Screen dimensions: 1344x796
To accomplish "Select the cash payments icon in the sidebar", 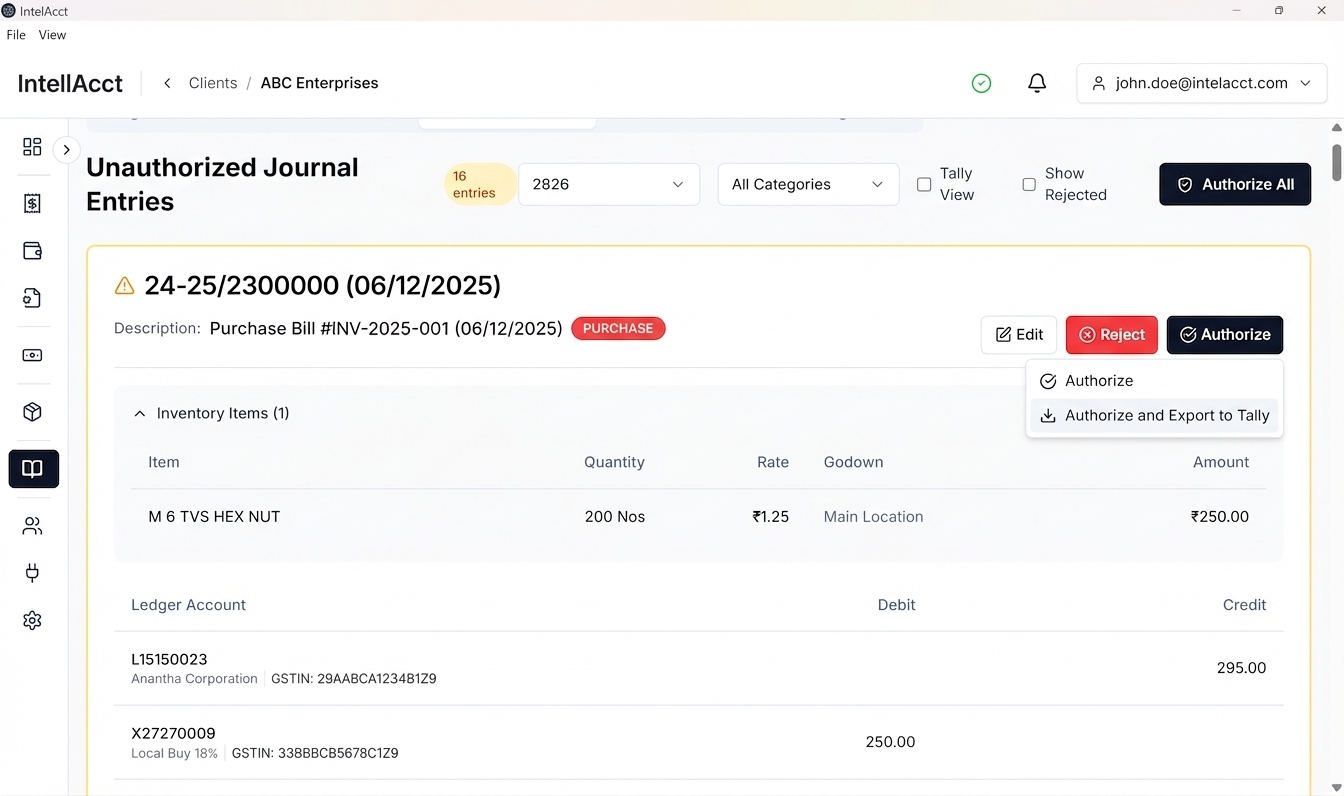I will click(x=32, y=355).
